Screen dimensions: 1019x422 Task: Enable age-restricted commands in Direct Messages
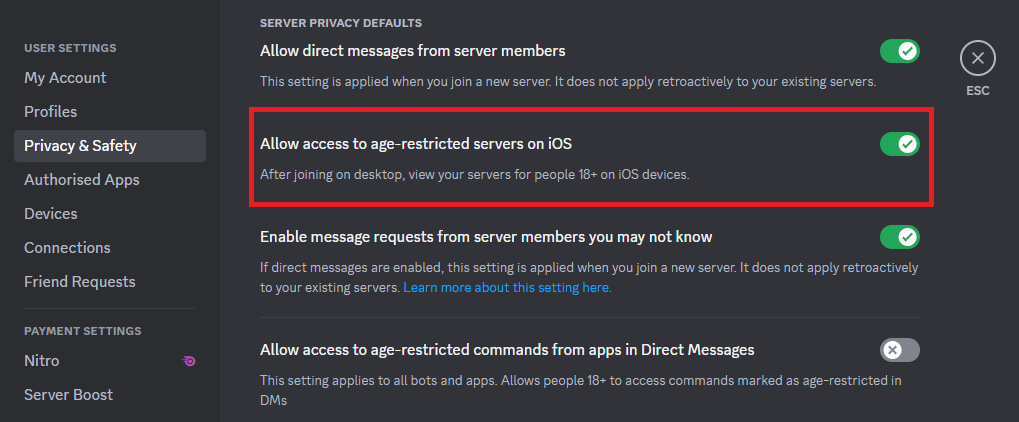pyautogui.click(x=899, y=350)
